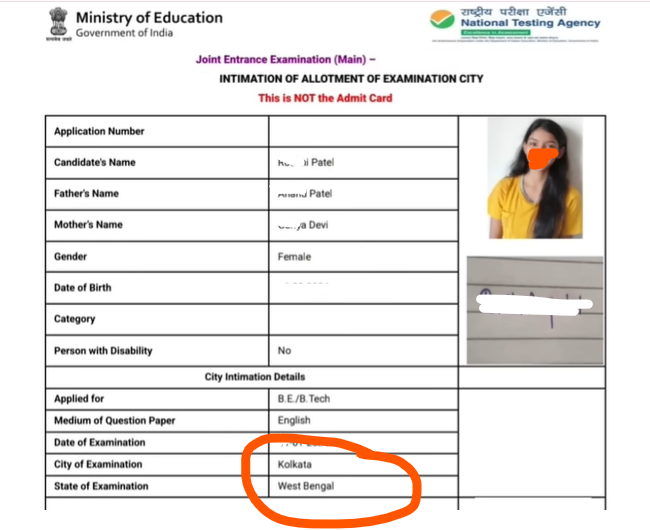Select the Gender value Female
The height and width of the screenshot is (530, 650).
point(294,257)
